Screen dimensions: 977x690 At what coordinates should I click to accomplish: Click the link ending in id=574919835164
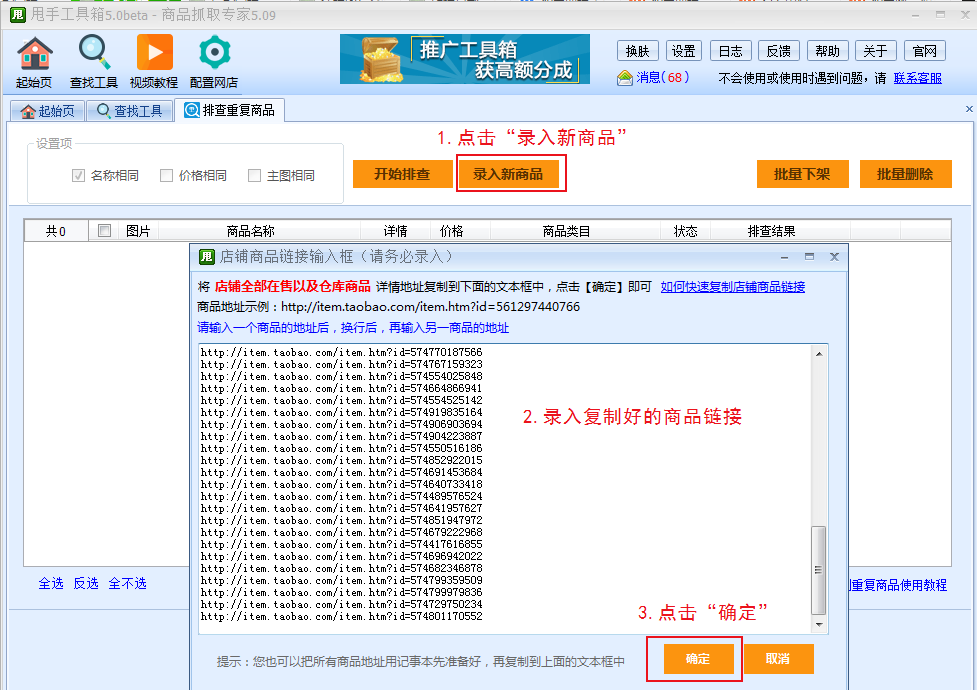click(341, 412)
